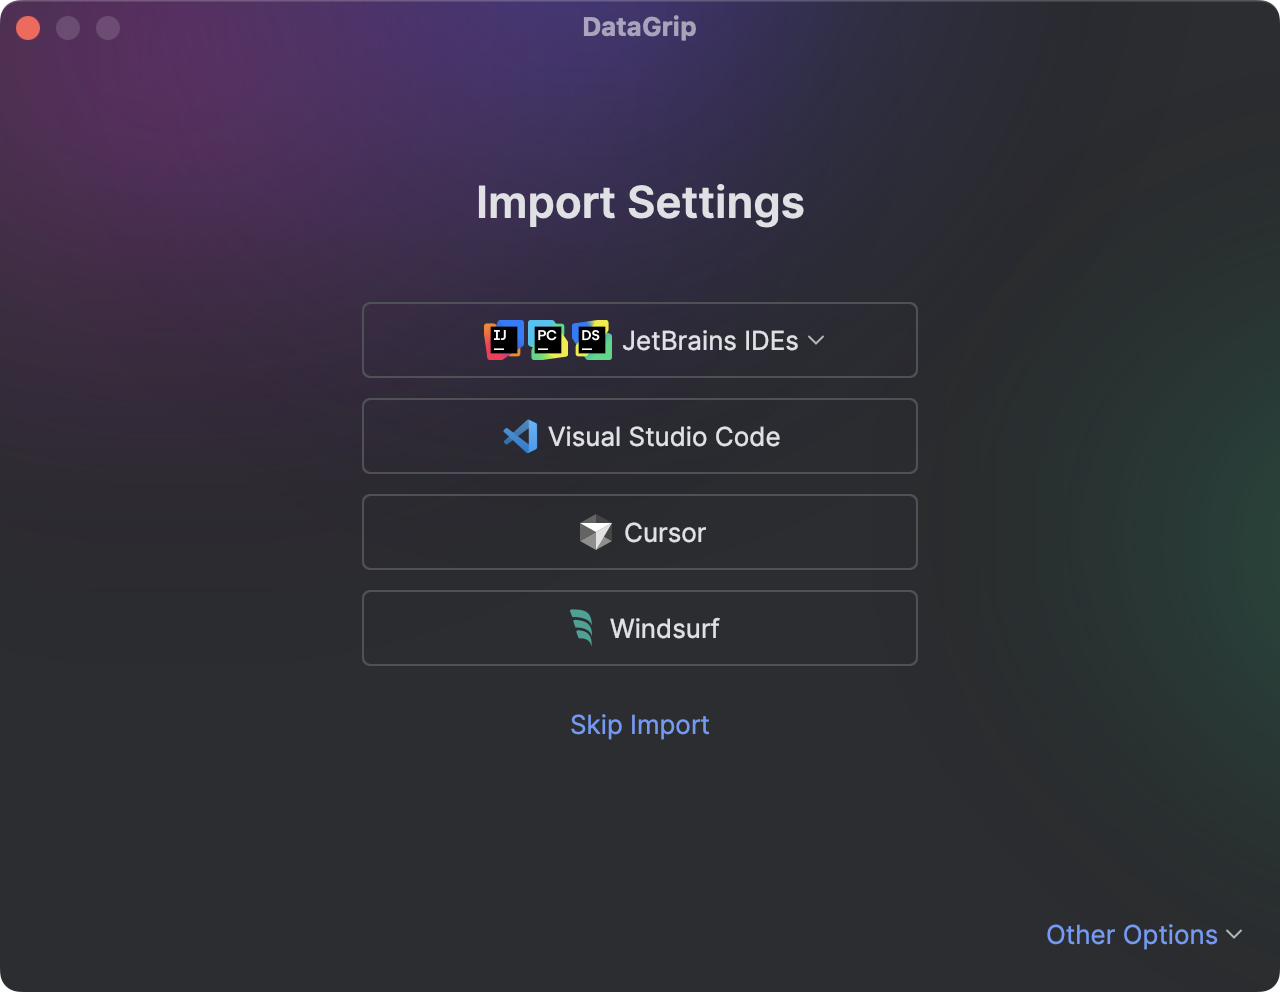Open the Other Options dropdown
The height and width of the screenshot is (992, 1280).
(x=1133, y=934)
